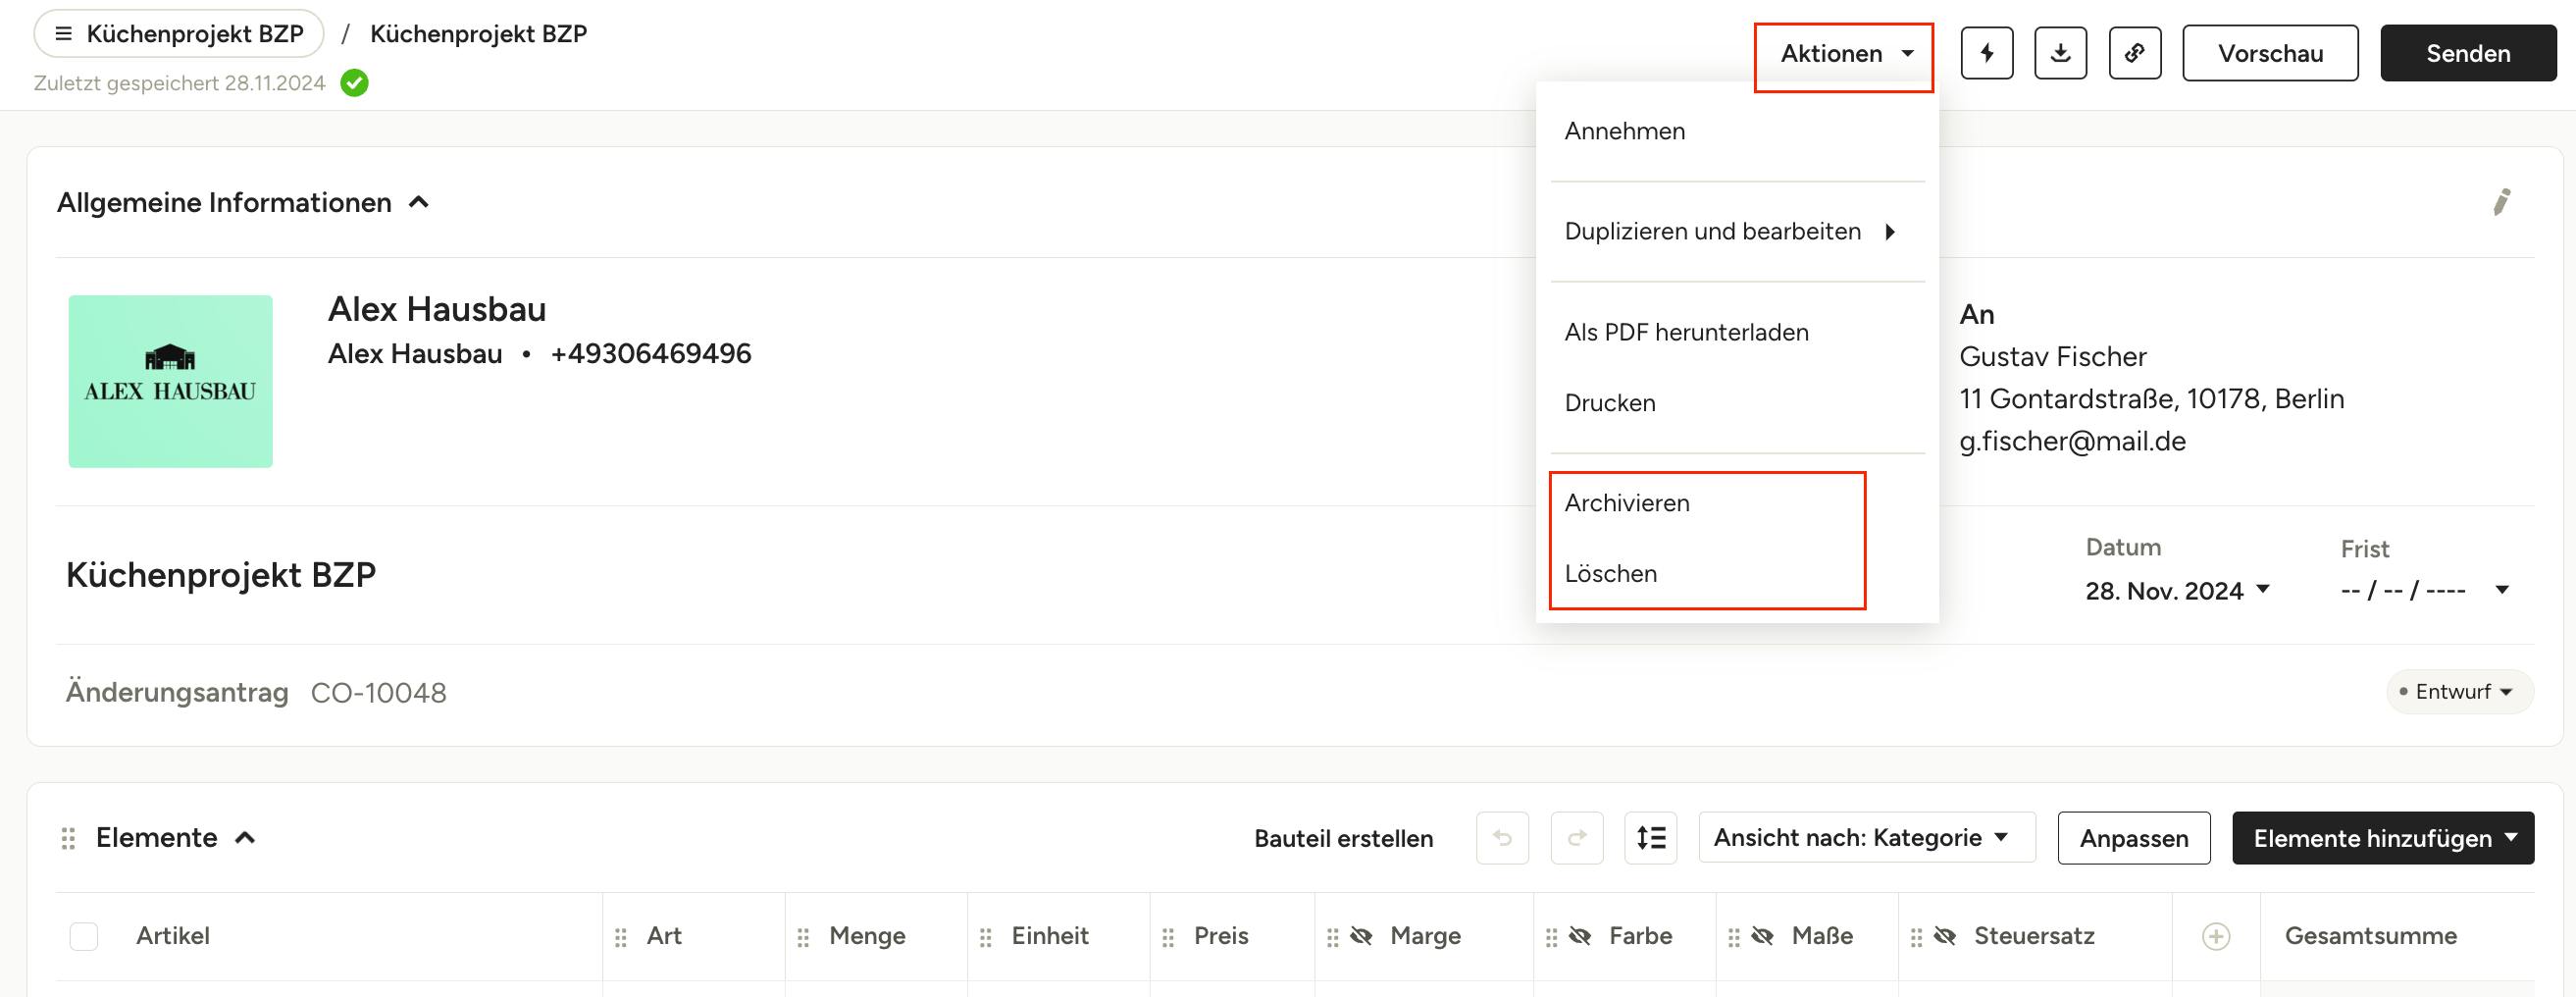Toggle visibility eye of Maße column
Viewport: 2576px width, 997px height.
point(1763,936)
